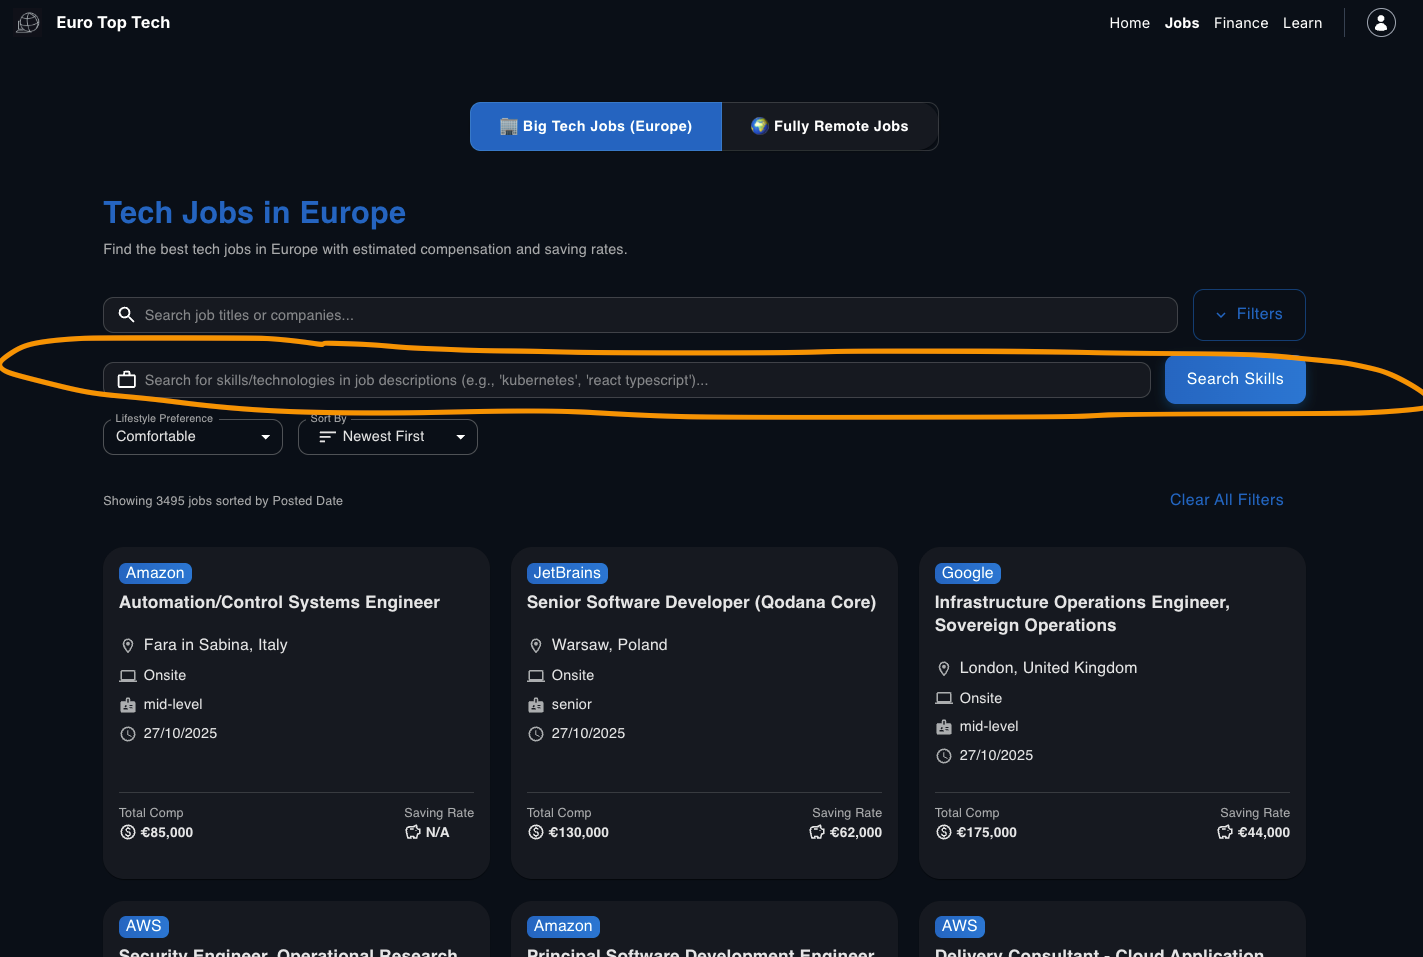Go to Home in navigation
Viewport: 1423px width, 957px height.
pos(1129,23)
